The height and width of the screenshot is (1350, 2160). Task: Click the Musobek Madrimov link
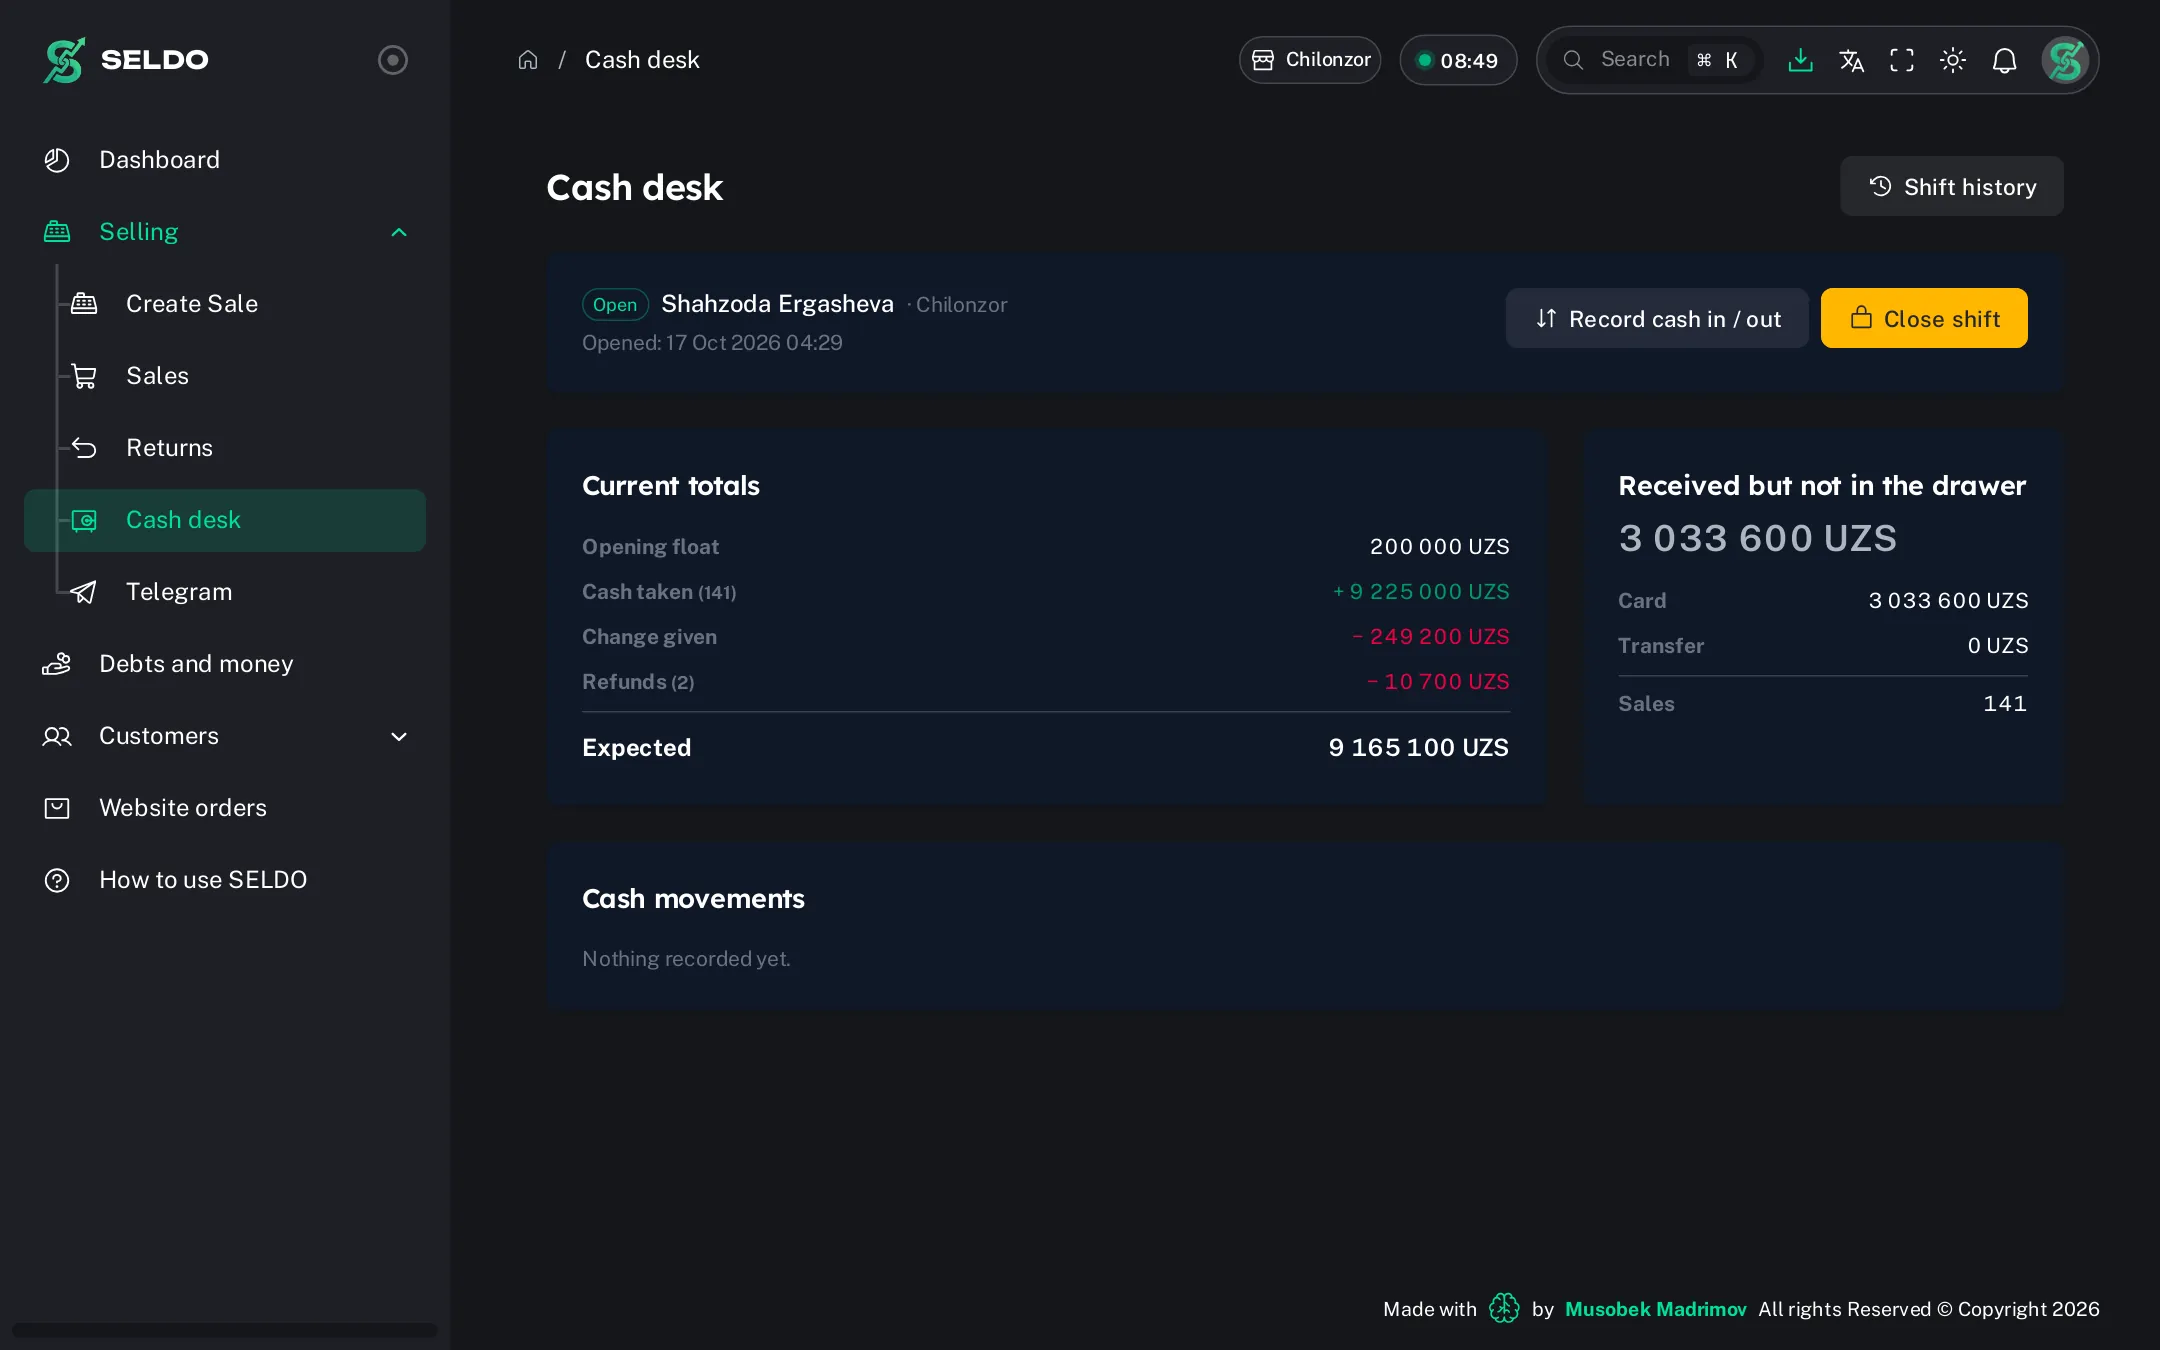(x=1655, y=1309)
